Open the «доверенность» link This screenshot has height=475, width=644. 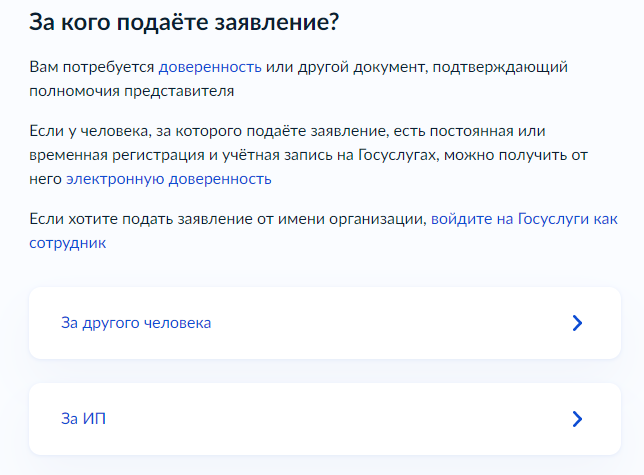point(210,67)
